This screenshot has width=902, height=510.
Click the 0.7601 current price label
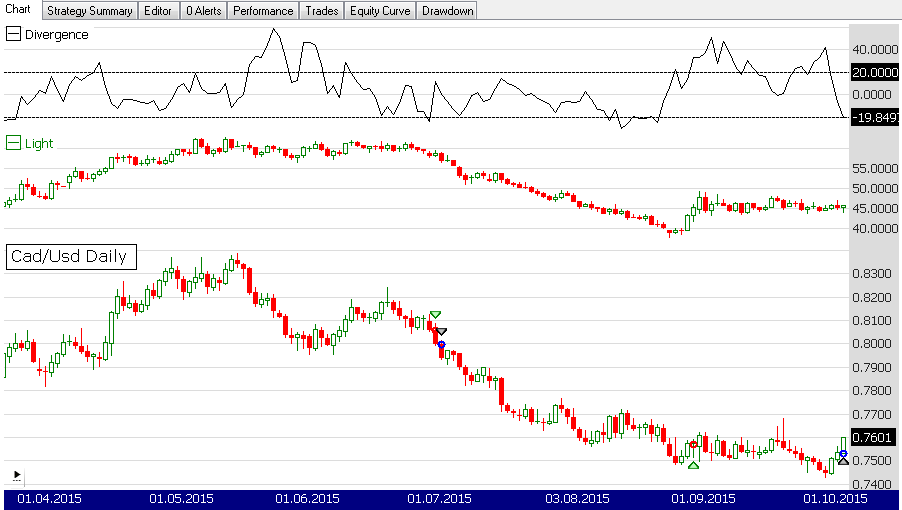[876, 437]
